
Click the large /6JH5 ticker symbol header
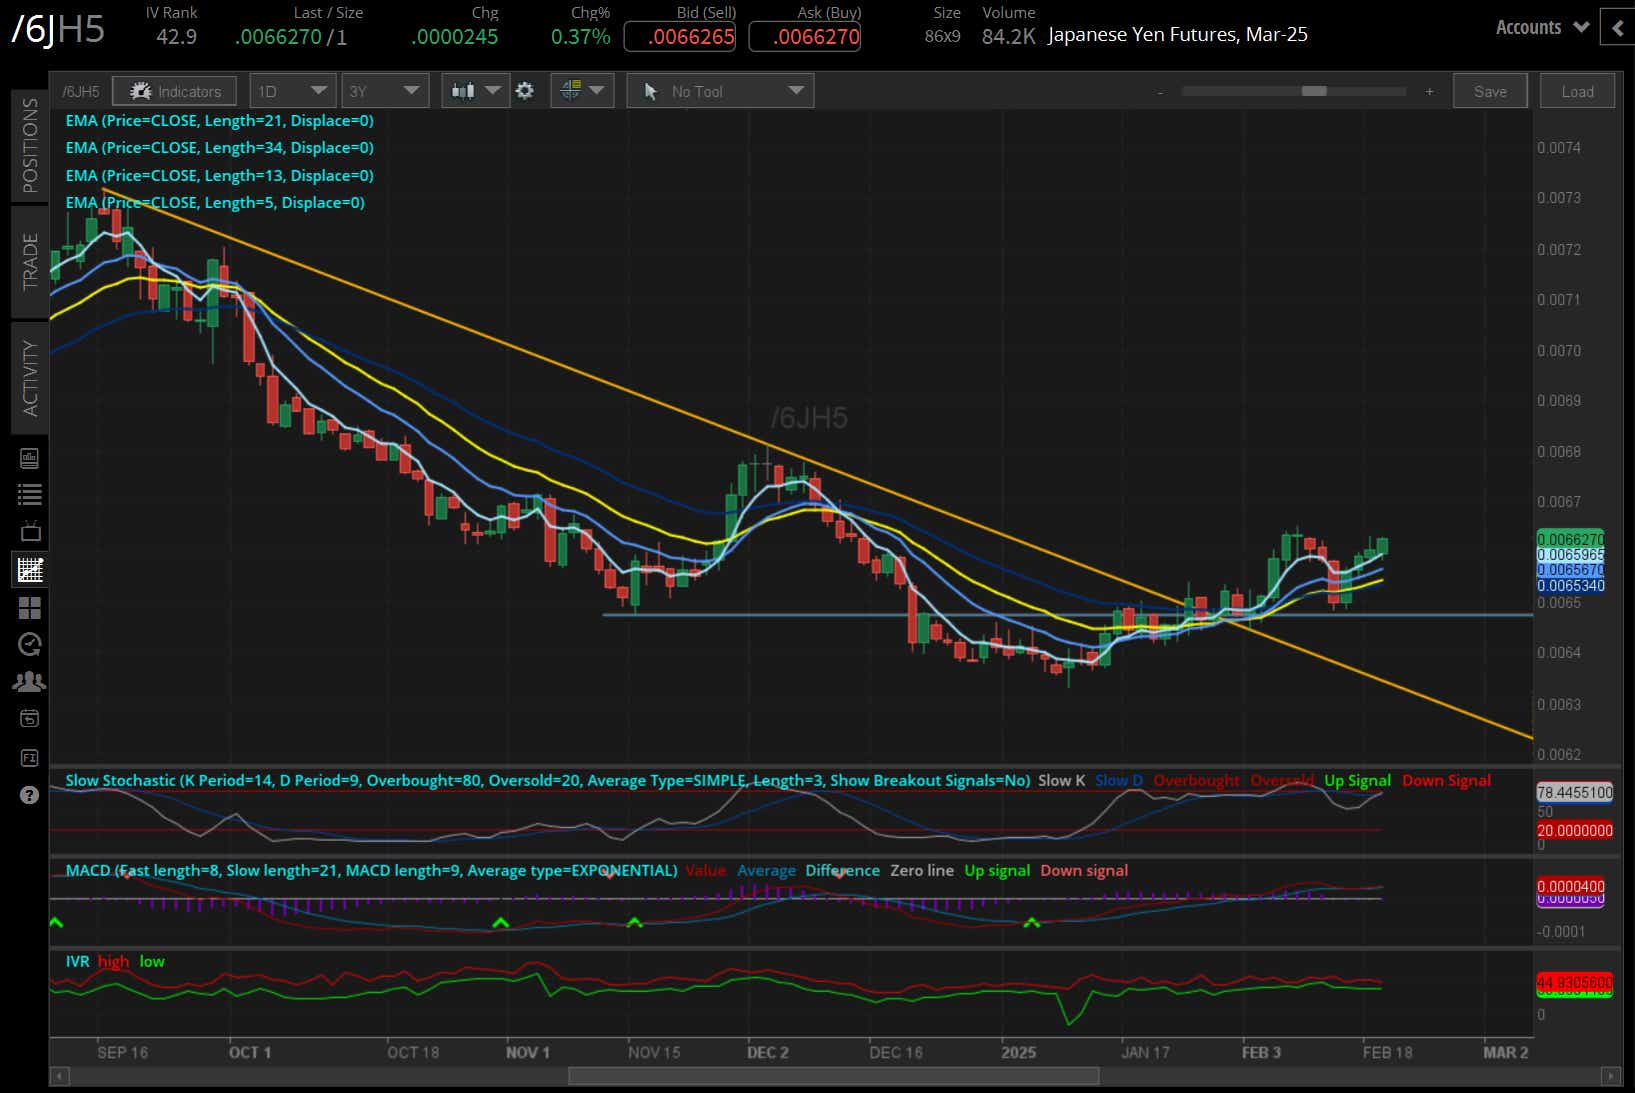click(57, 29)
